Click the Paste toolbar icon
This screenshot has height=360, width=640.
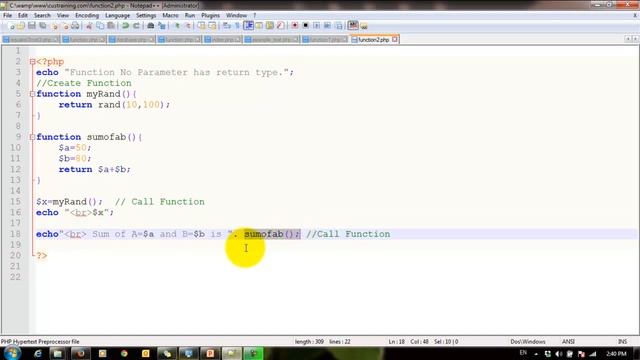coord(111,26)
